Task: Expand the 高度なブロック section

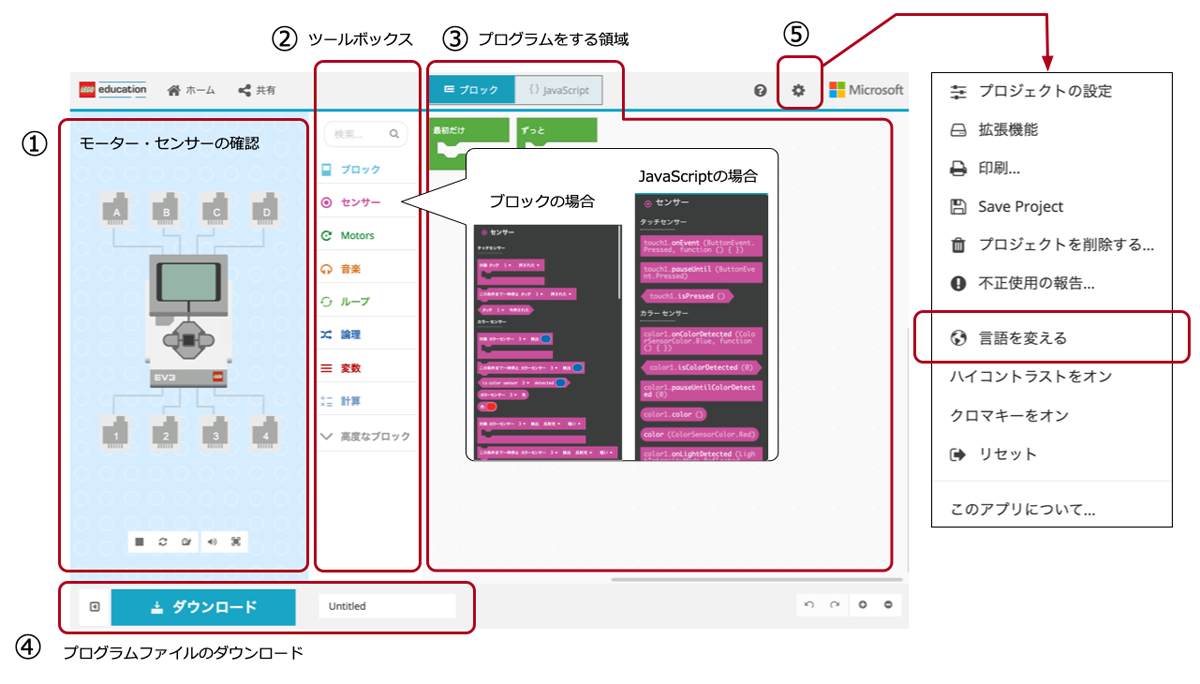Action: click(x=363, y=436)
